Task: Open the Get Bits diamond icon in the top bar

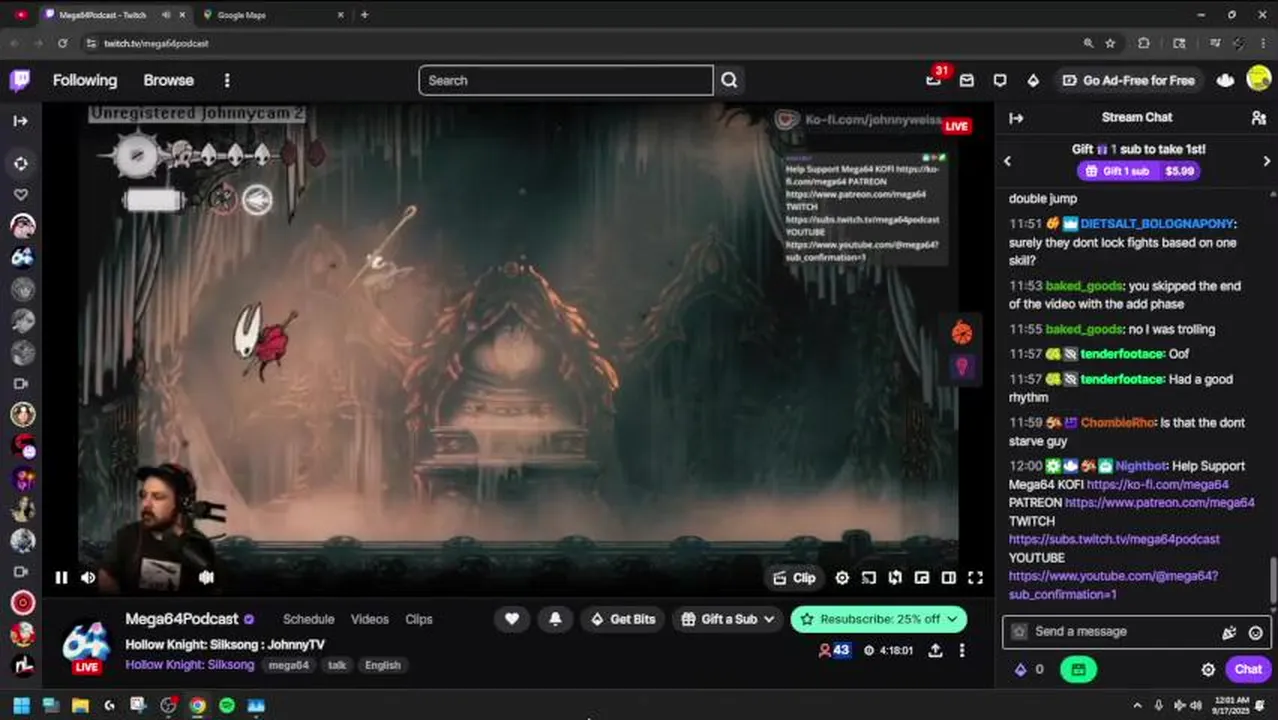Action: pos(1033,80)
